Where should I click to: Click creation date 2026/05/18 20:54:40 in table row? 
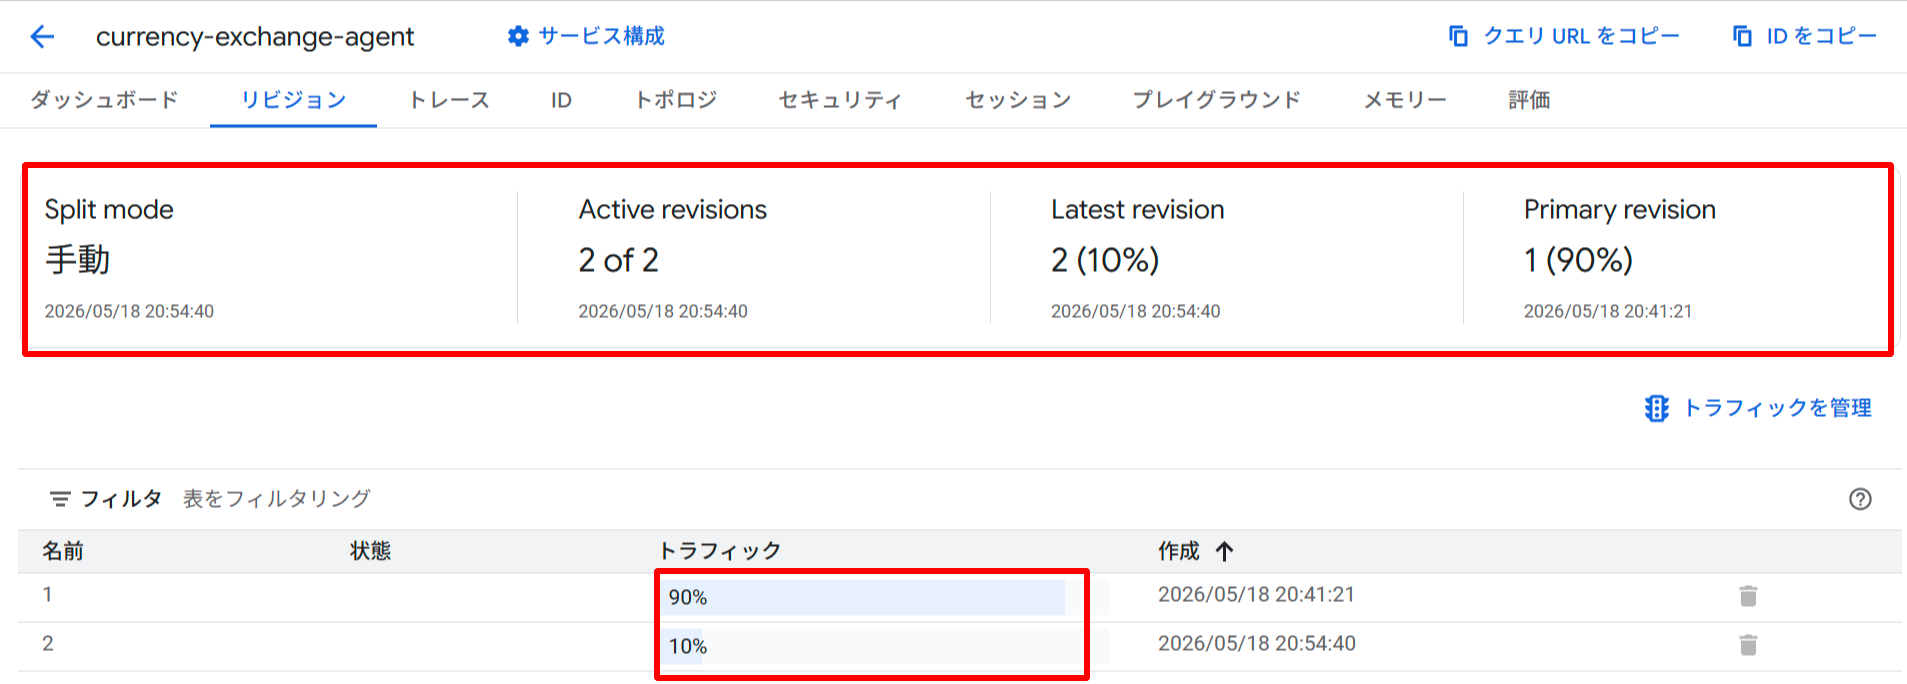coord(1257,644)
